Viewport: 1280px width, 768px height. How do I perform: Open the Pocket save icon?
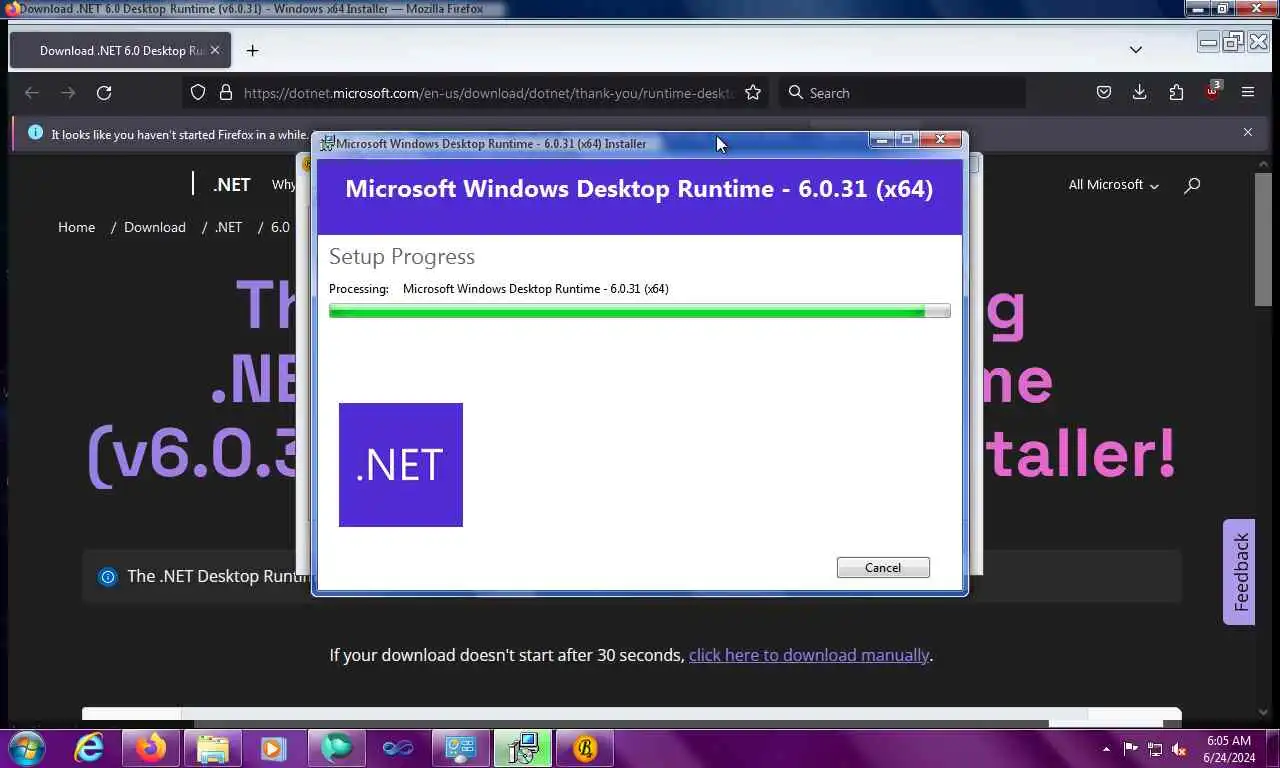1104,92
